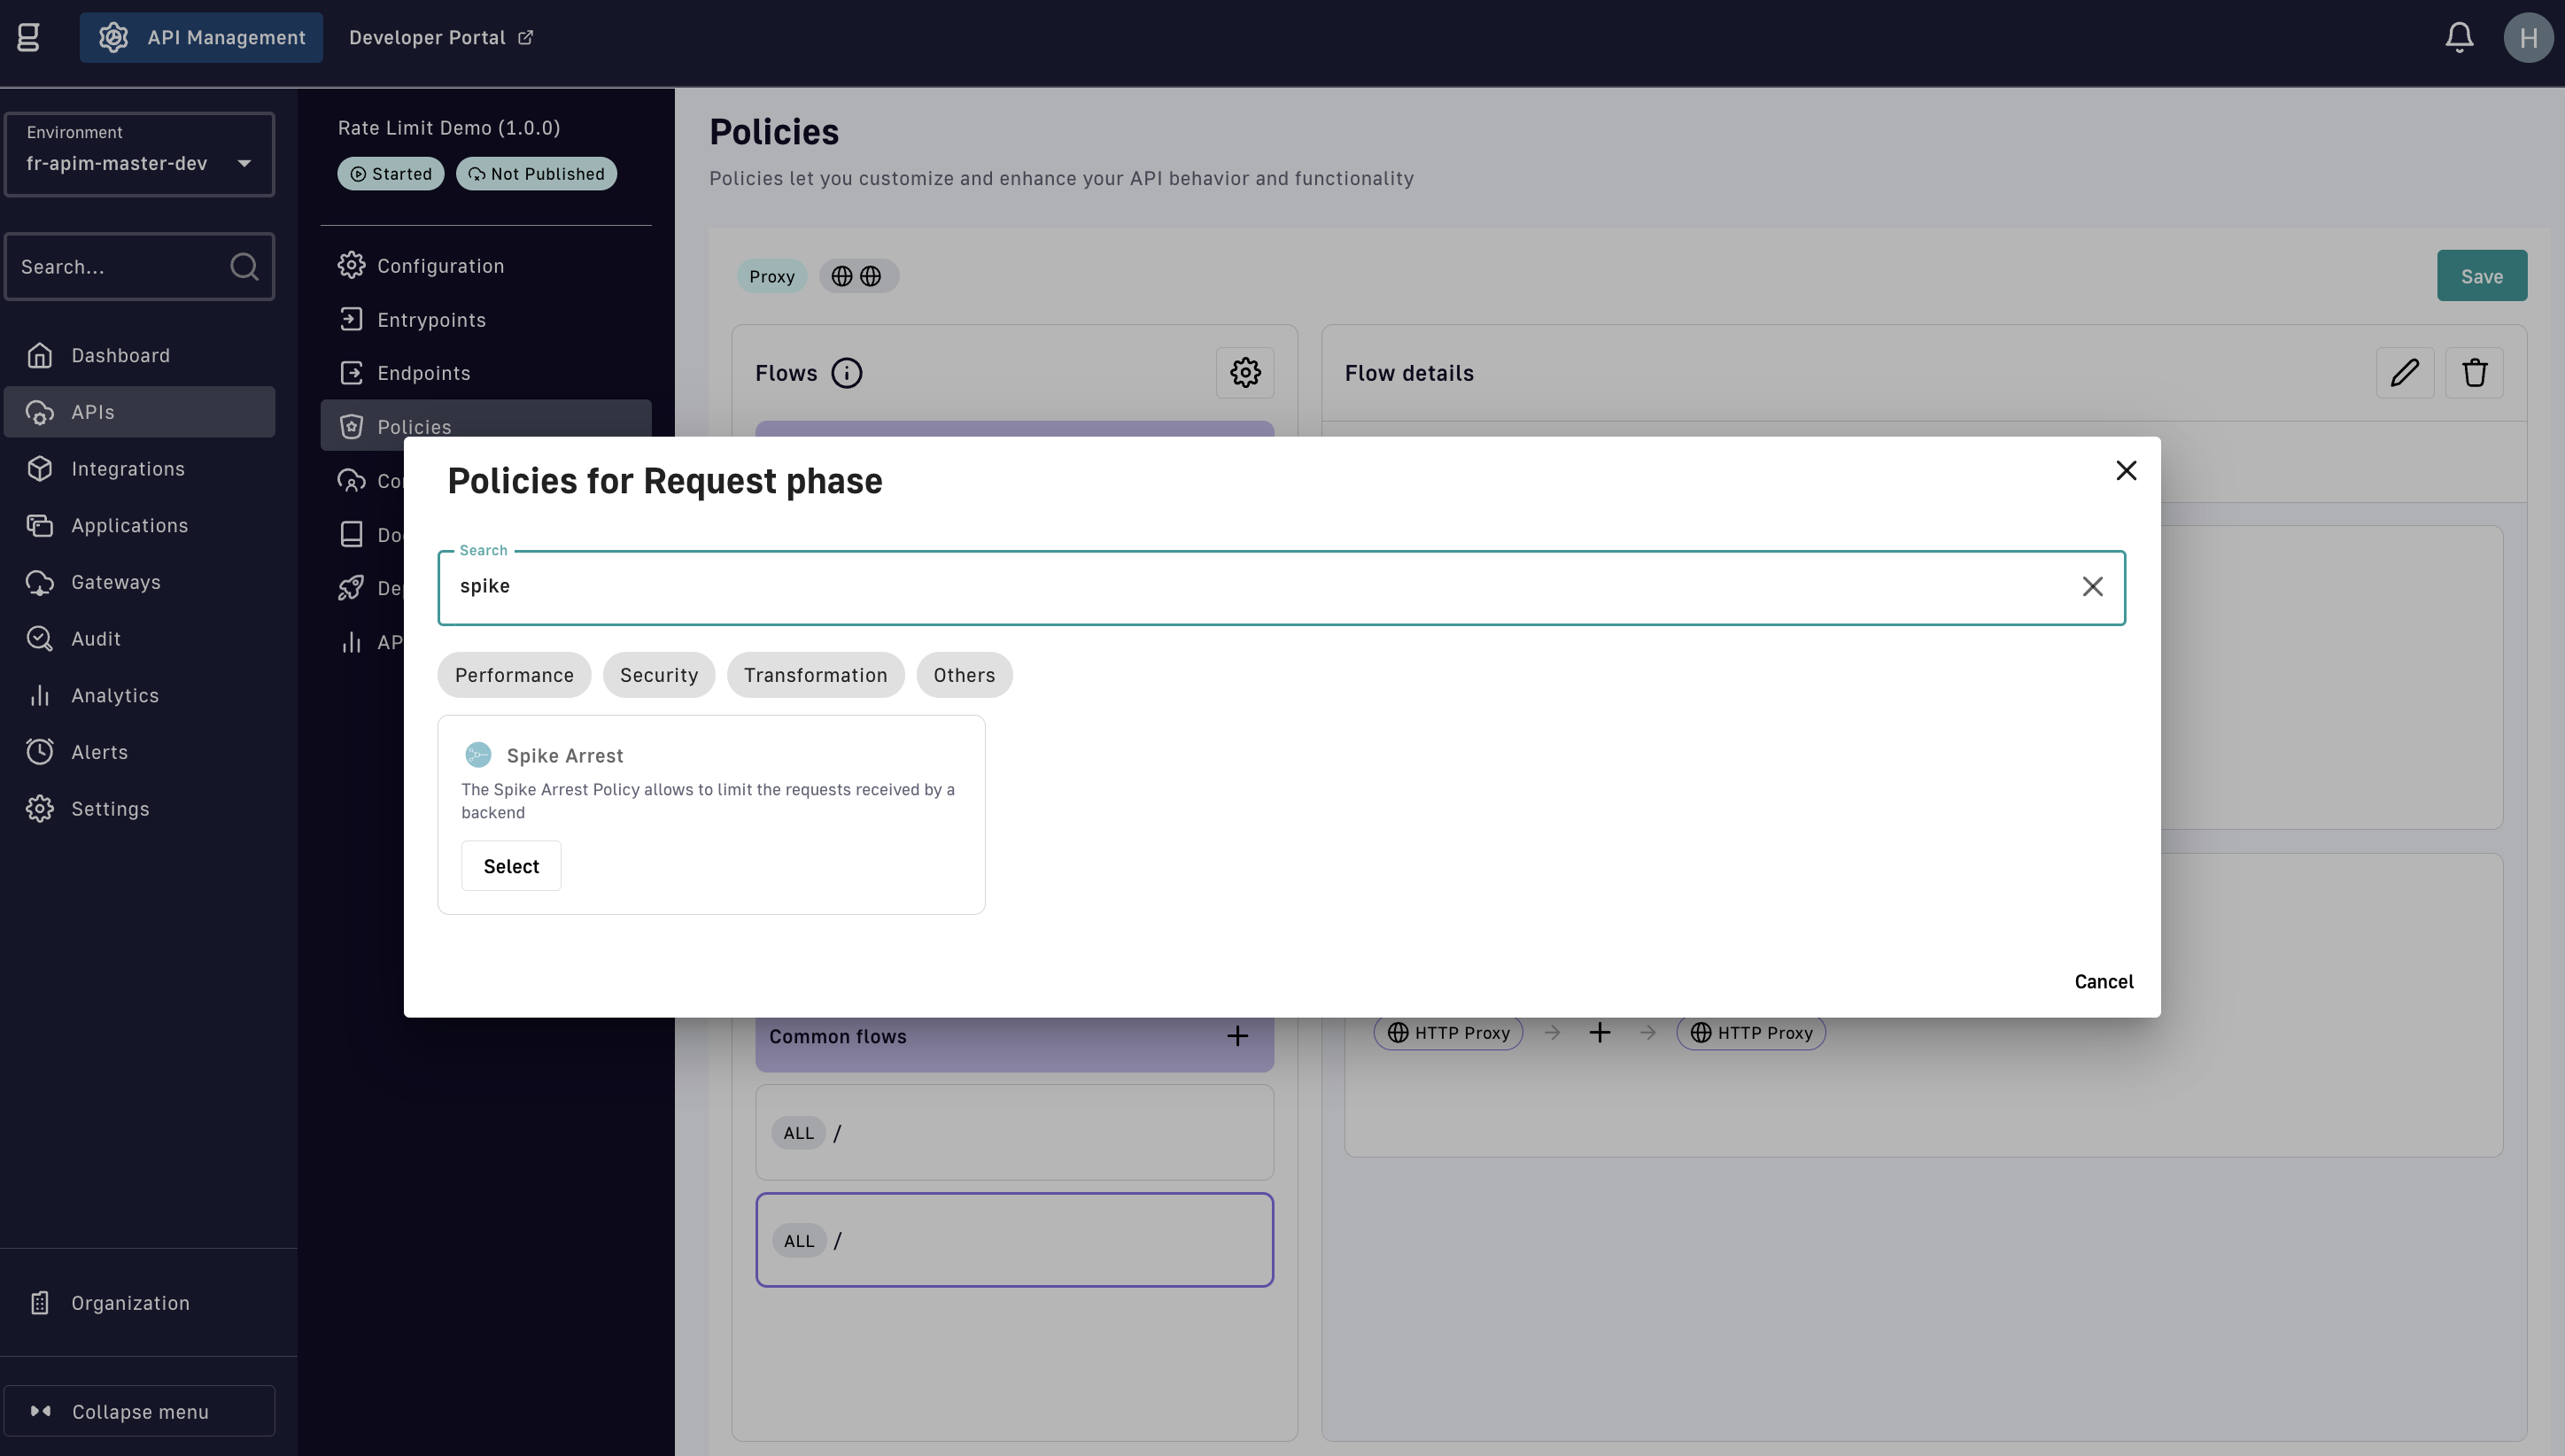Image resolution: width=2565 pixels, height=1456 pixels.
Task: Toggle the Transformation category filter chip
Action: pos(815,675)
